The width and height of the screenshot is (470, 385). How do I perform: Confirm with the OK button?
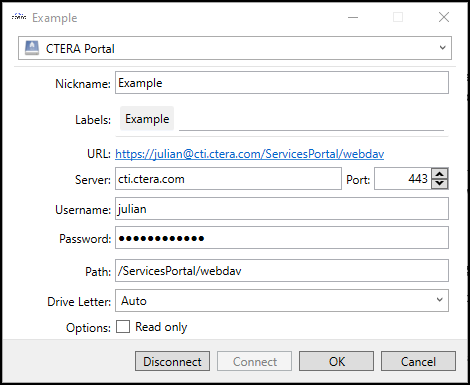point(336,361)
